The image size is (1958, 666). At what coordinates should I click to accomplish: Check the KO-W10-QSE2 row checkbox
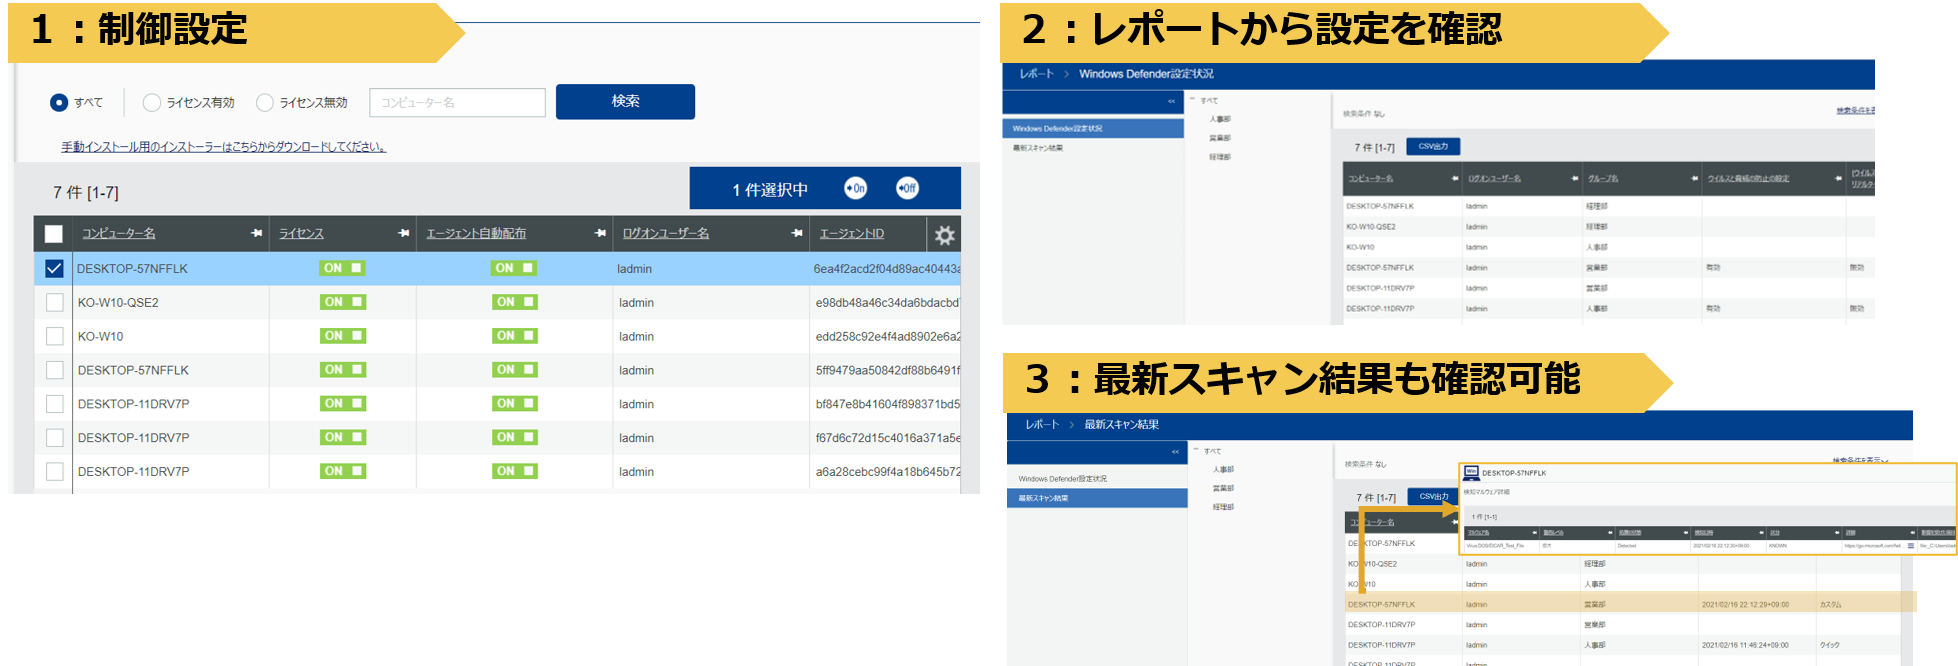pos(55,302)
